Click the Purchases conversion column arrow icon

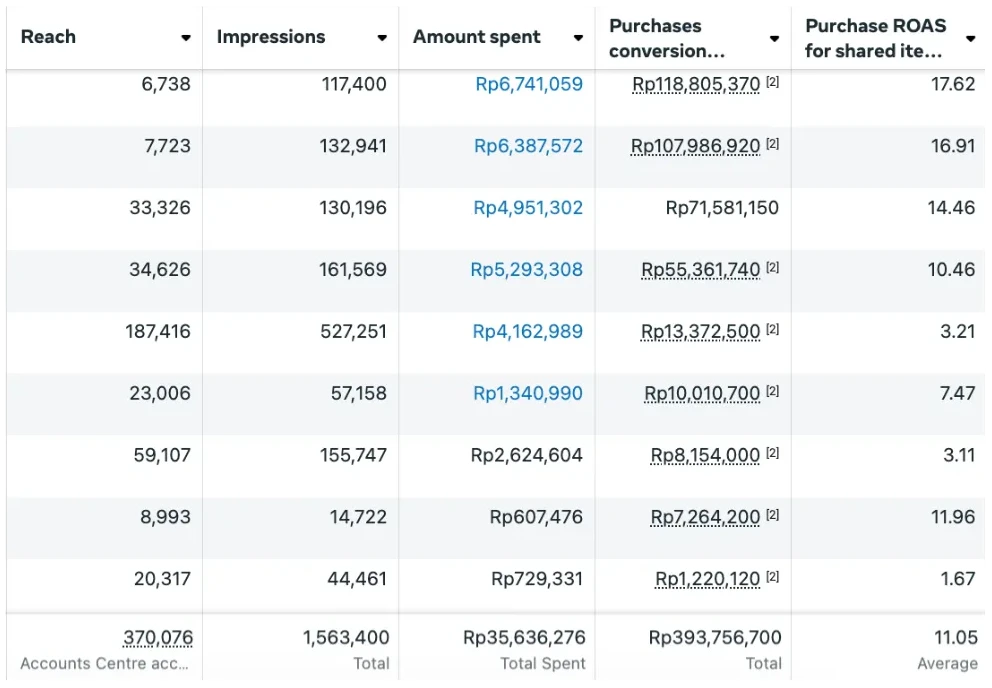(774, 37)
